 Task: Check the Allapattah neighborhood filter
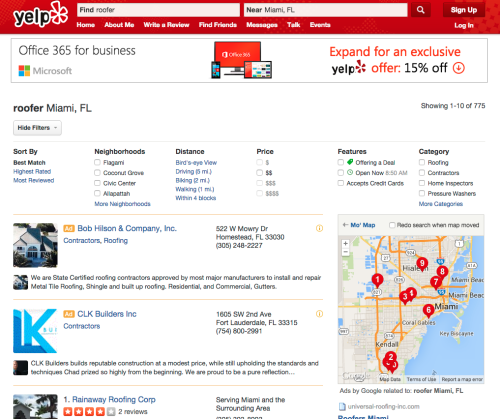tap(97, 193)
